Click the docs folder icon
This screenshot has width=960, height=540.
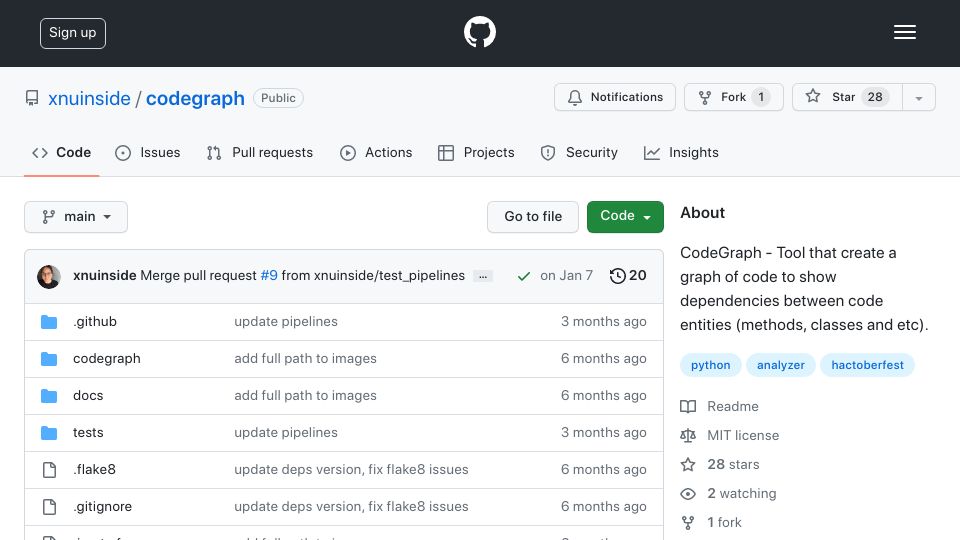[x=49, y=396]
